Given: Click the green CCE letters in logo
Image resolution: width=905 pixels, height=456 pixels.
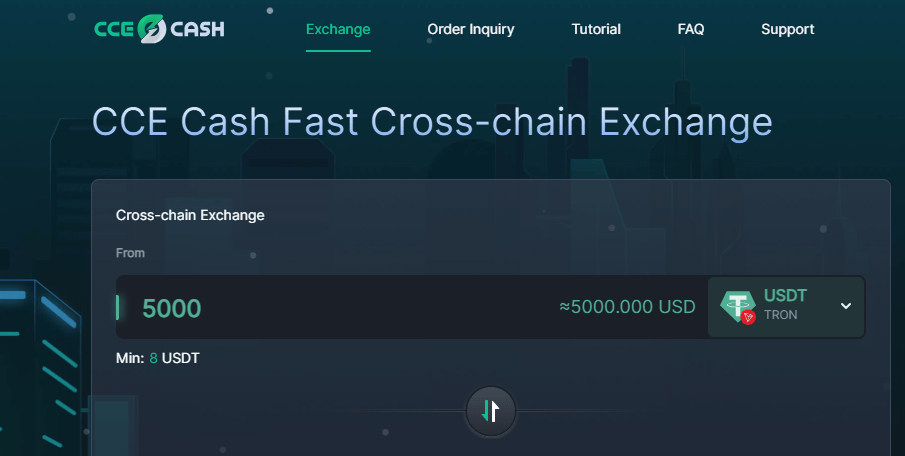Looking at the screenshot, I should [115, 29].
